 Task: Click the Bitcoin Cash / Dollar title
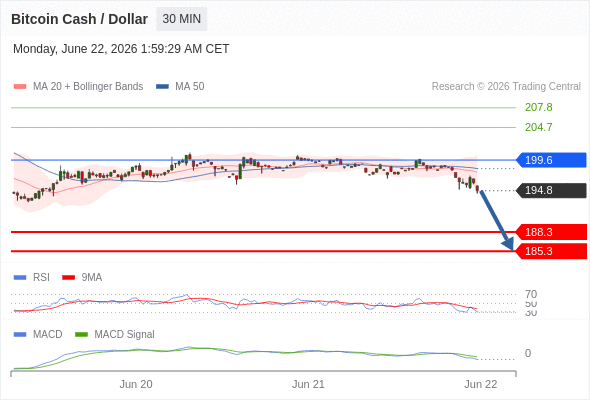click(x=79, y=19)
